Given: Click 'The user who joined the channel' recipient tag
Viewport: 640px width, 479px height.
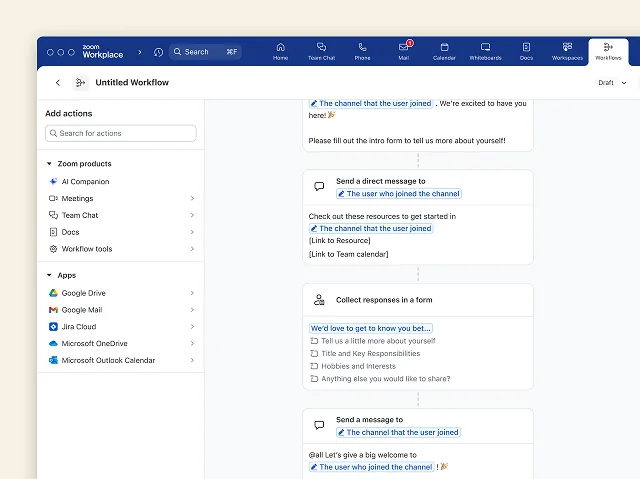Looking at the screenshot, I should 398,194.
